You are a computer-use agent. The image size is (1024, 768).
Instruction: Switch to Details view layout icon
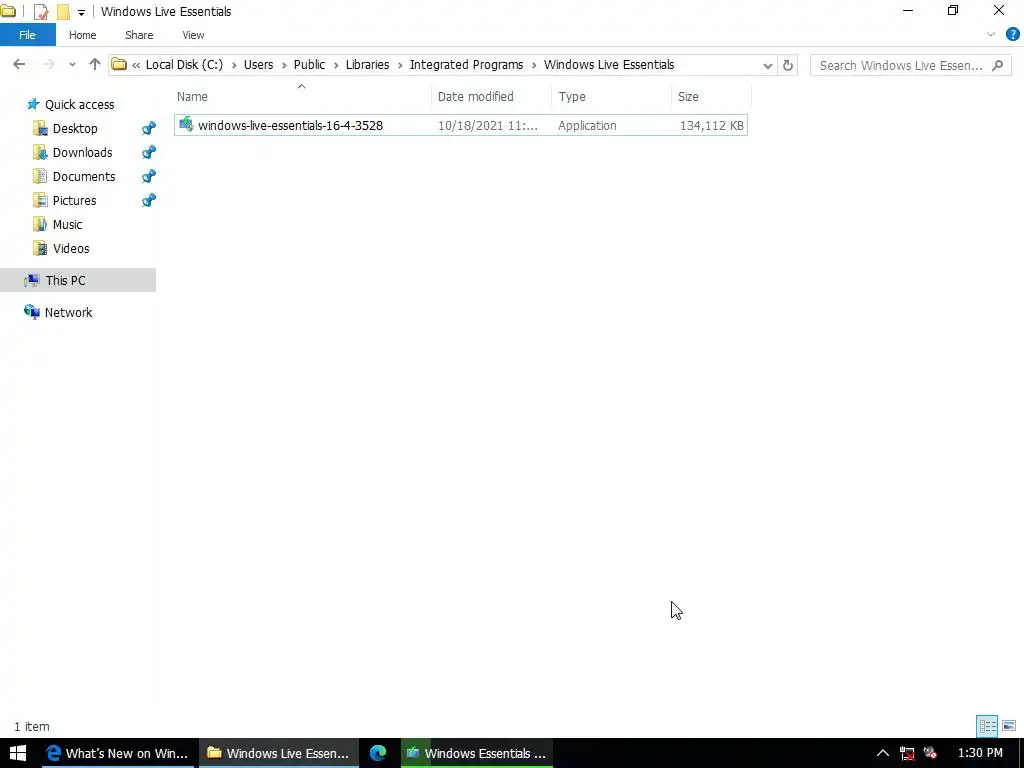[987, 726]
